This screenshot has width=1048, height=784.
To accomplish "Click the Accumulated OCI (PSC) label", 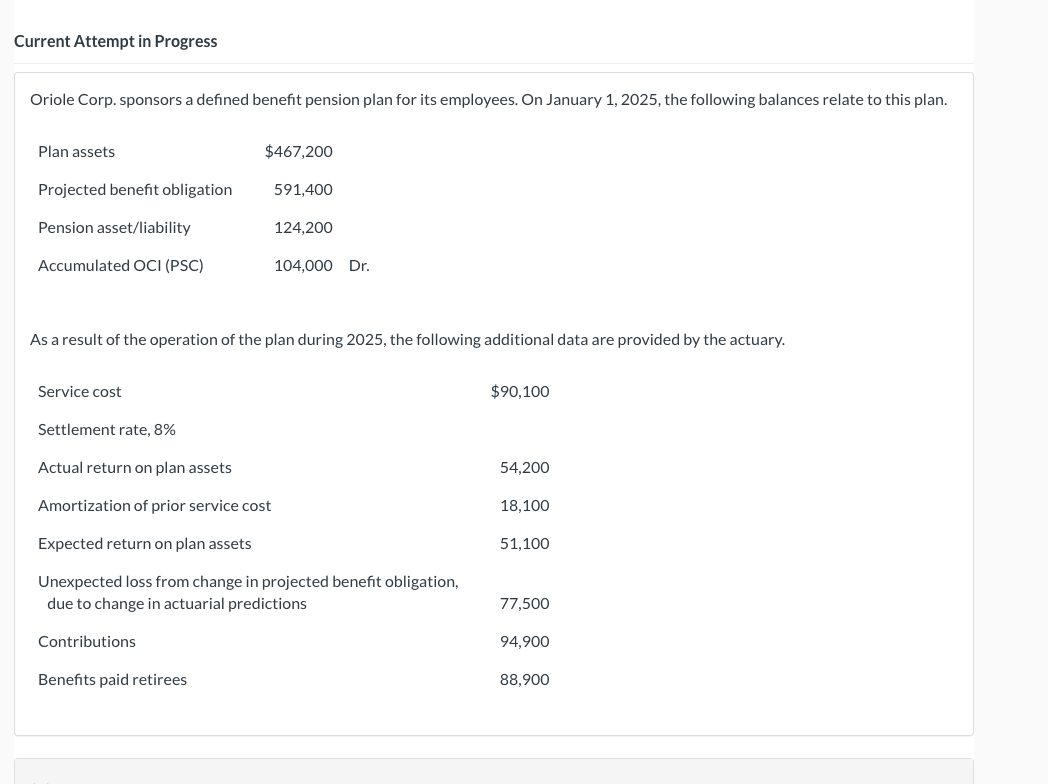I will pos(120,265).
